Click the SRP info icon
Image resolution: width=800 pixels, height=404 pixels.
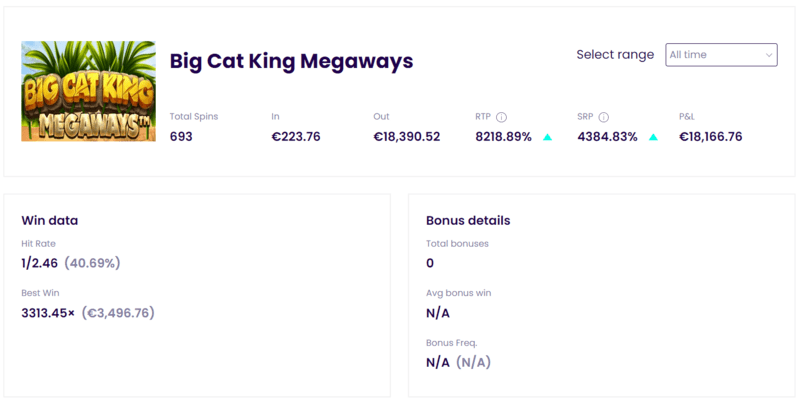(x=604, y=117)
